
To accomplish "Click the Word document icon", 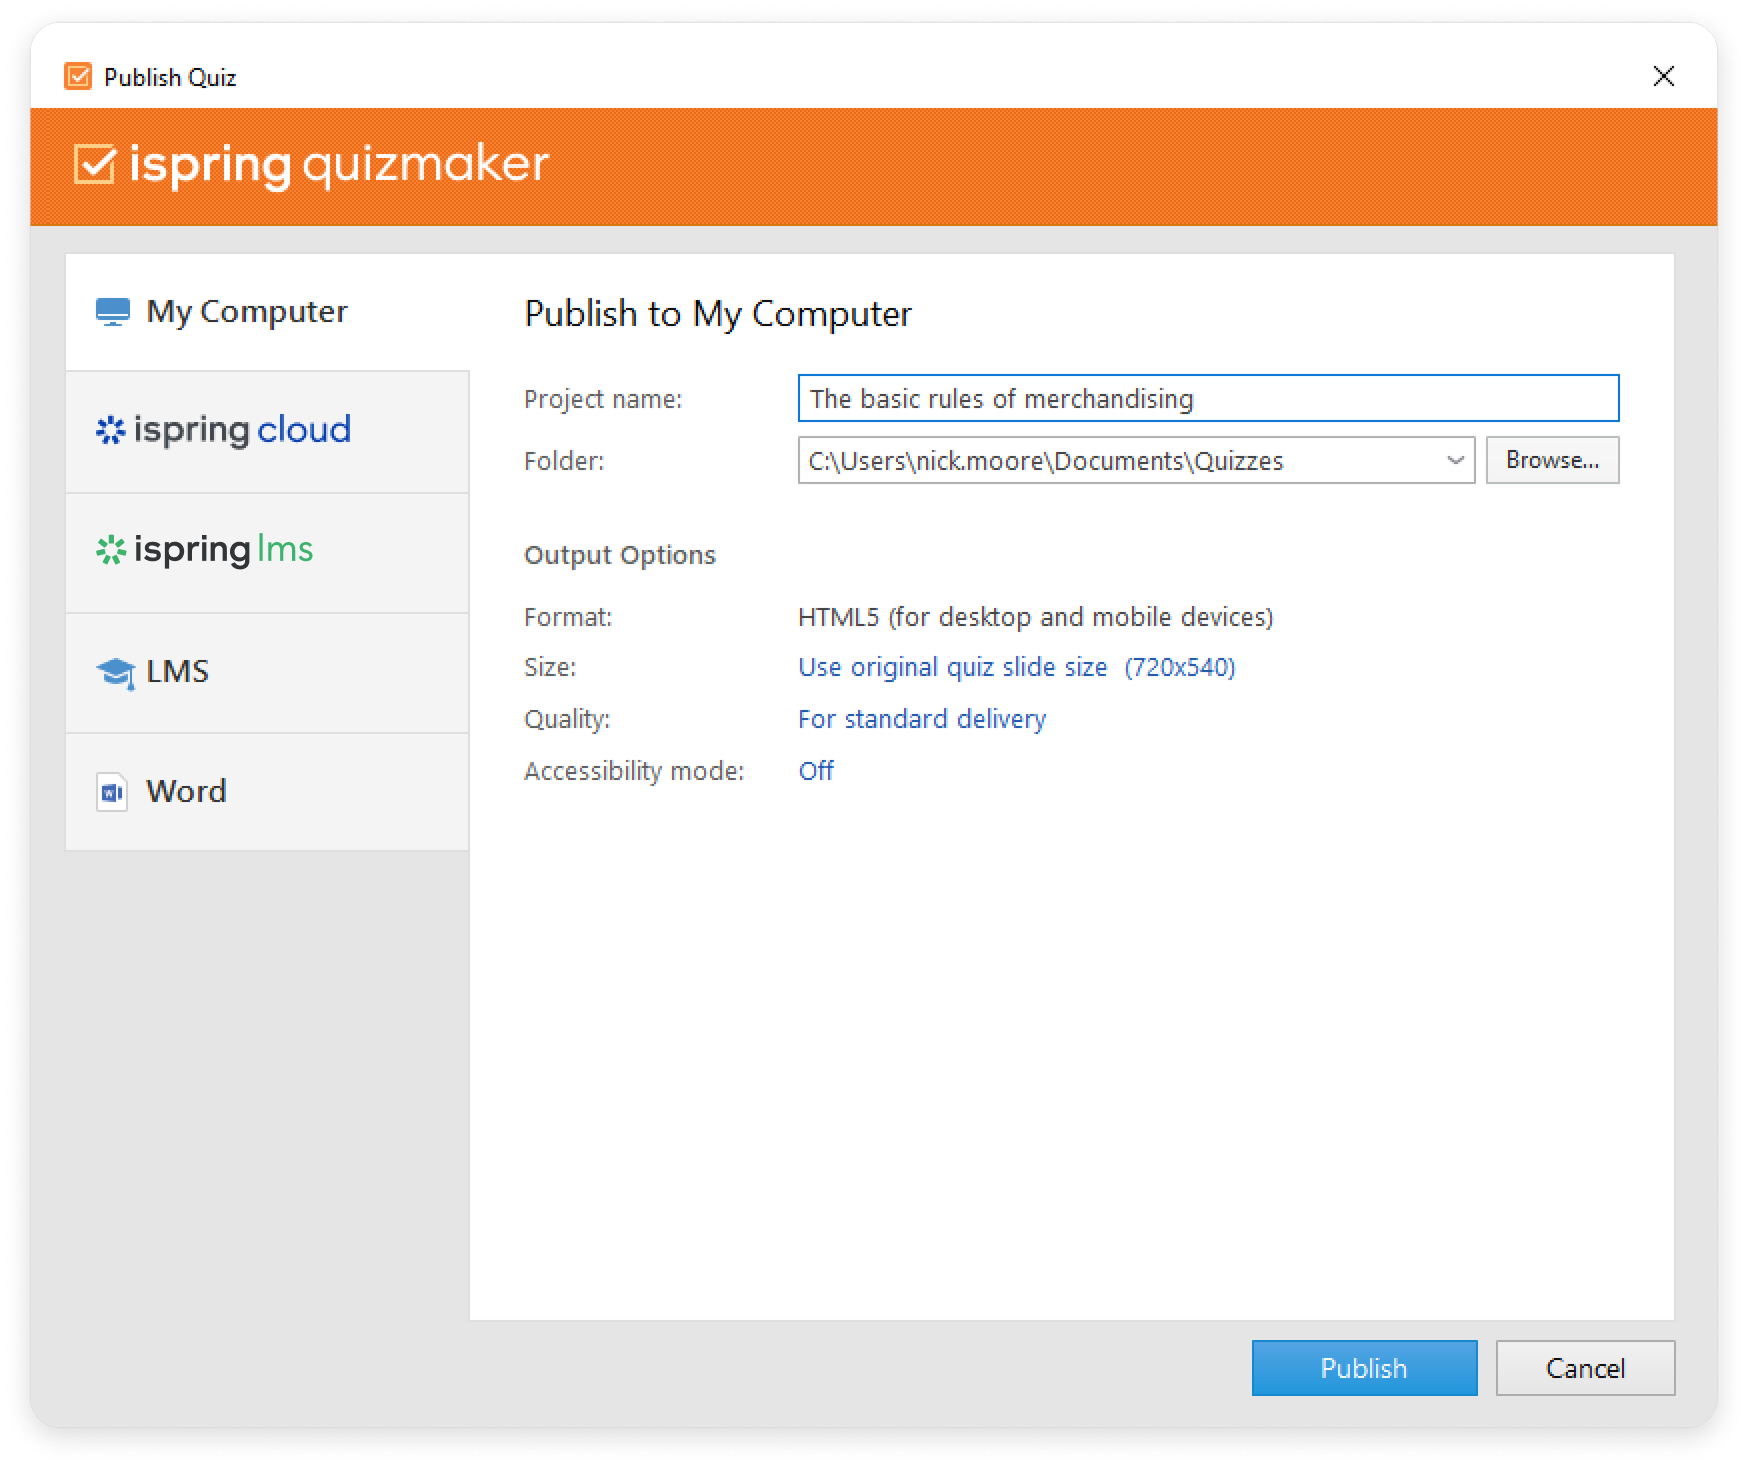I will pyautogui.click(x=111, y=792).
